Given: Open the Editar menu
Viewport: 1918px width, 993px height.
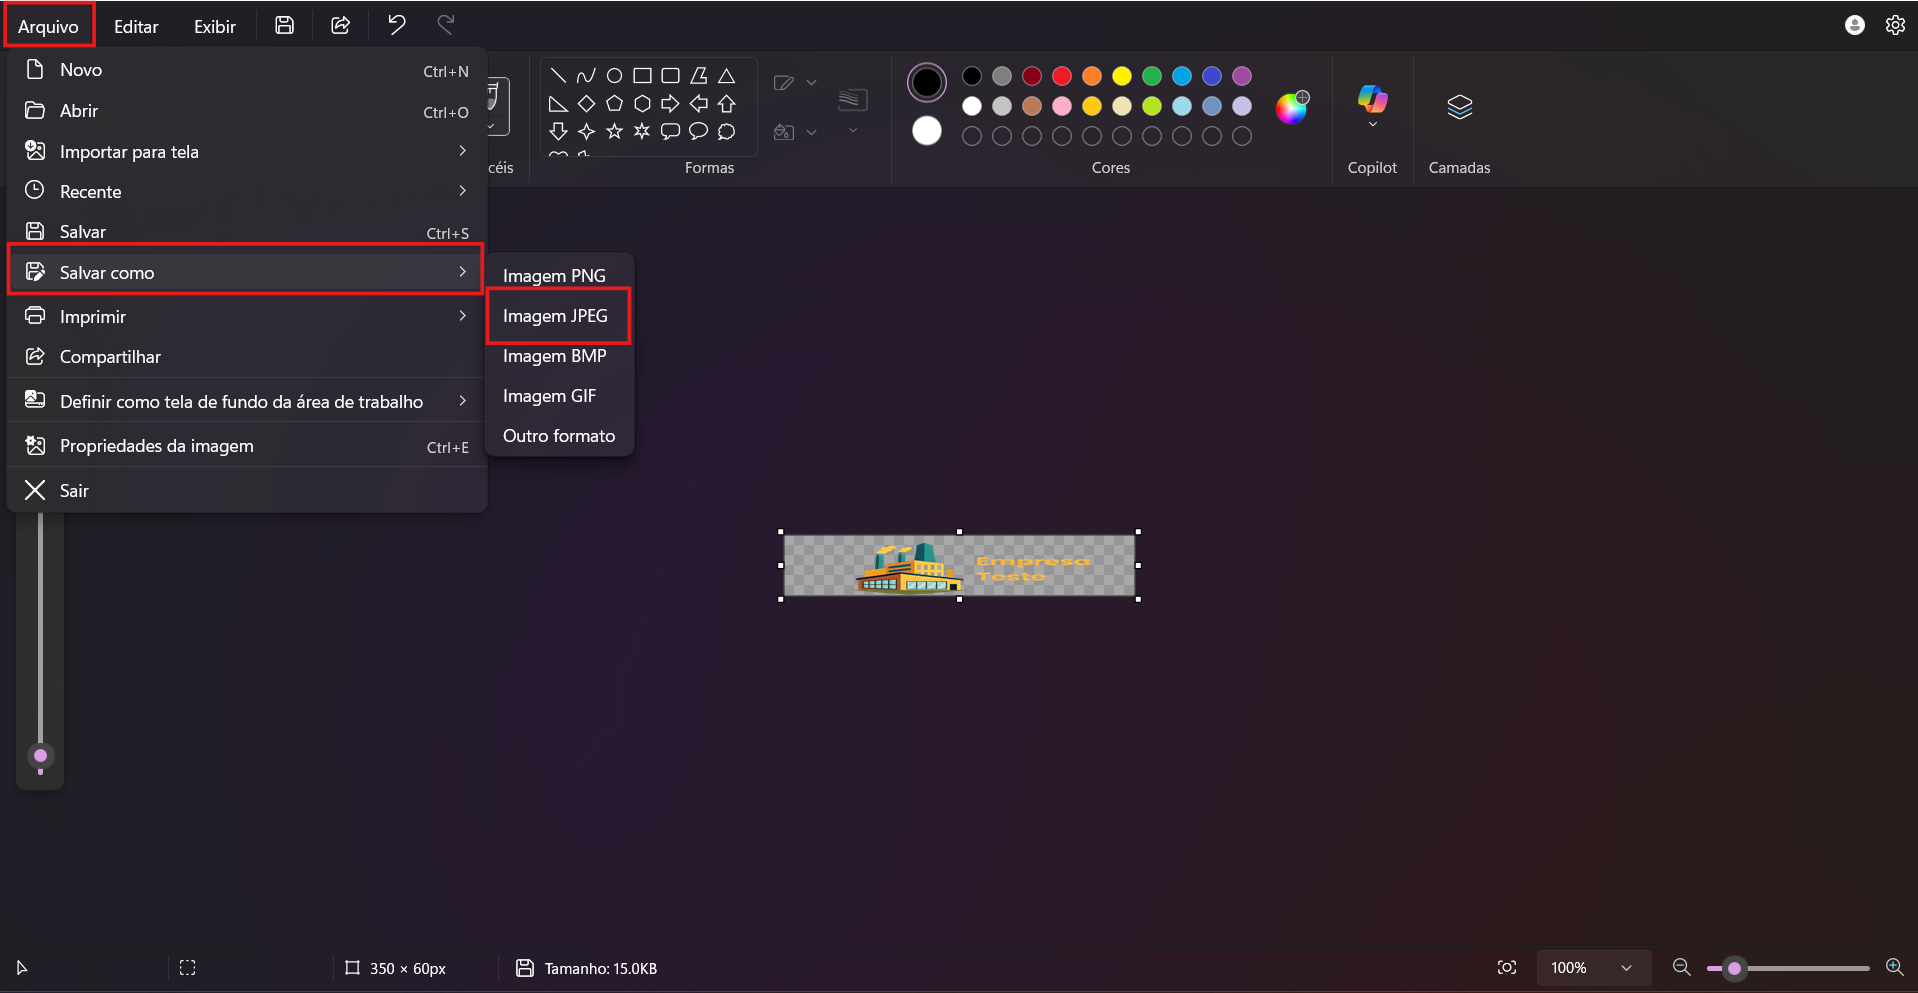Looking at the screenshot, I should (x=136, y=26).
